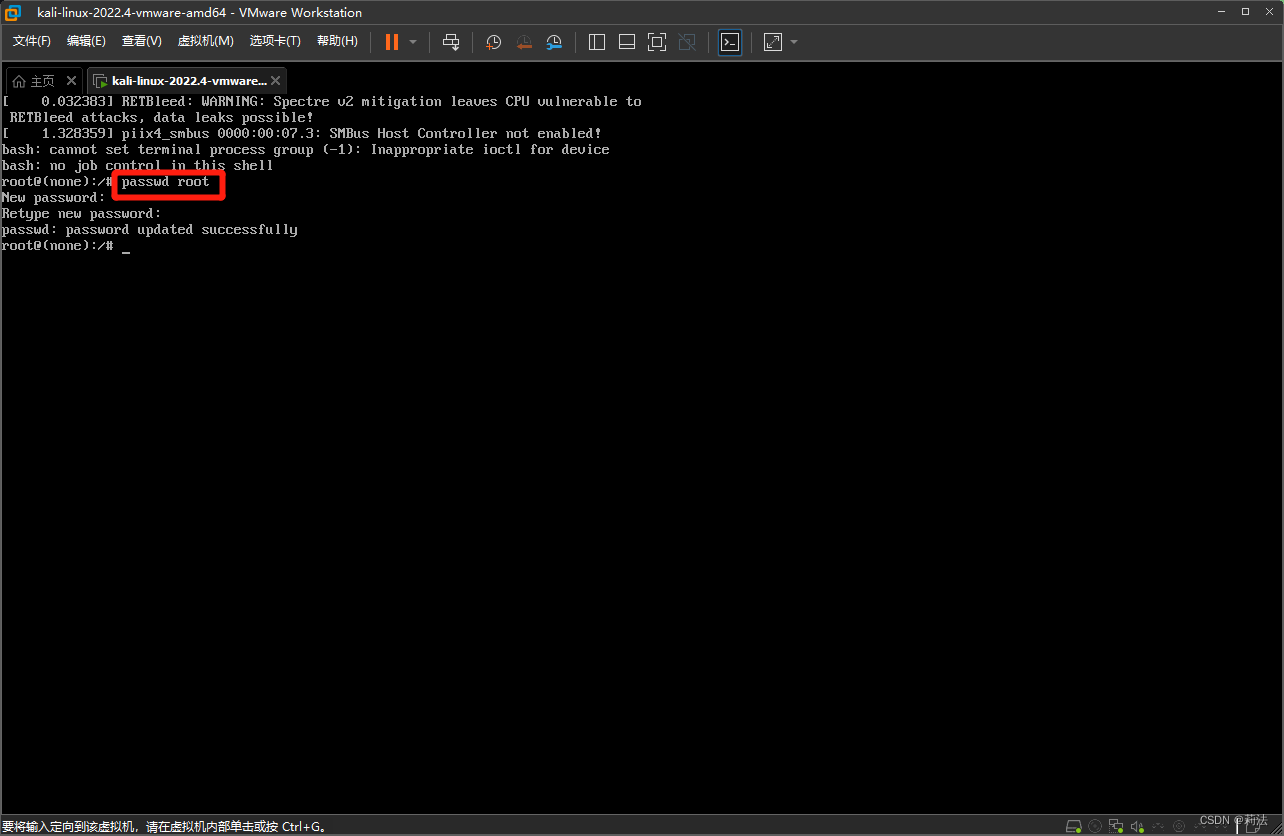The height and width of the screenshot is (836, 1284).
Task: Maximize the VMware Workstation window
Action: 1245,12
